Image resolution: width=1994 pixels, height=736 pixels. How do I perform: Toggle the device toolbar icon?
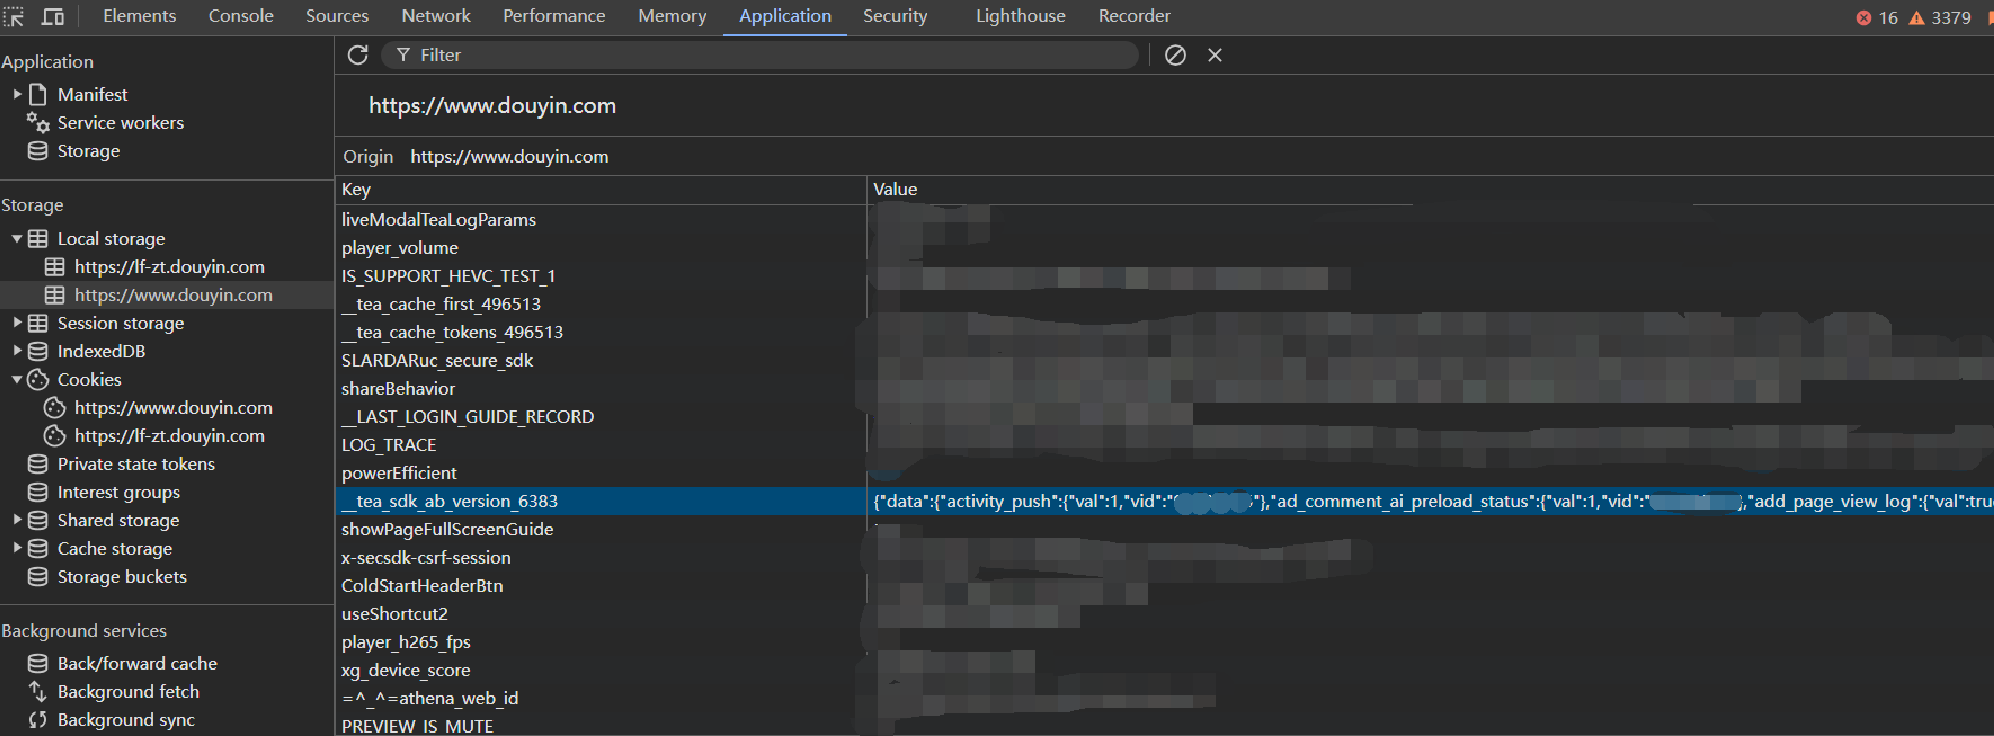pyautogui.click(x=52, y=16)
